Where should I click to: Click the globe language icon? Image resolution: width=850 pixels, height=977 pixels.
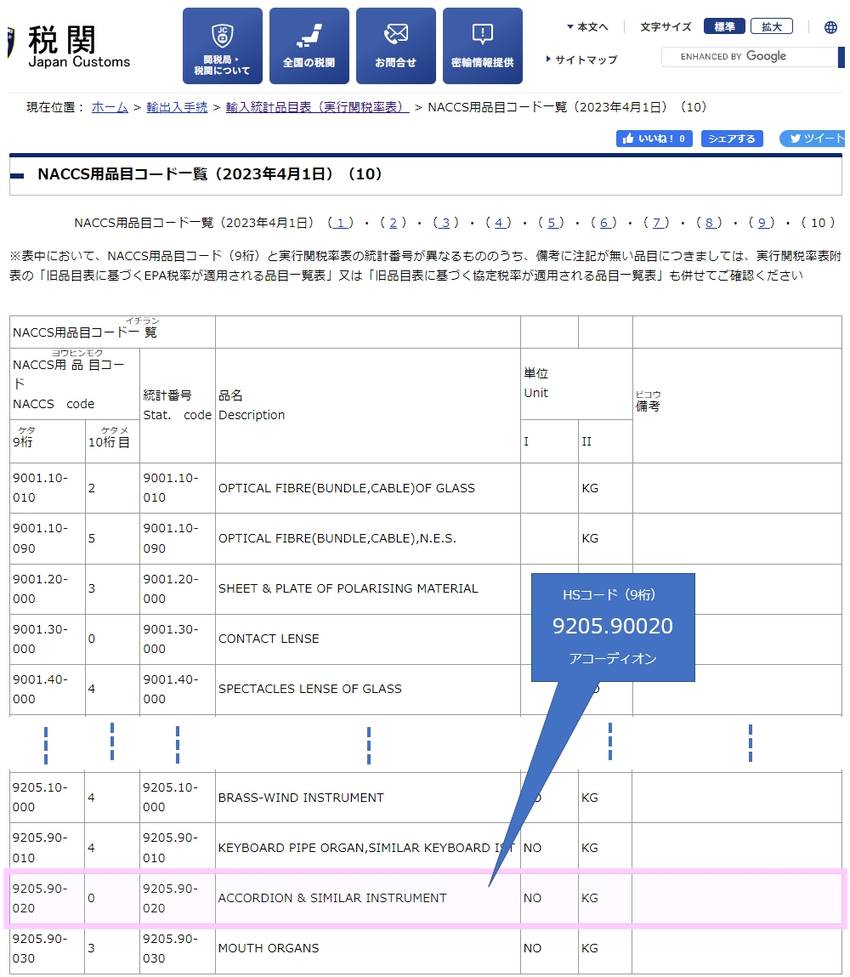(830, 27)
